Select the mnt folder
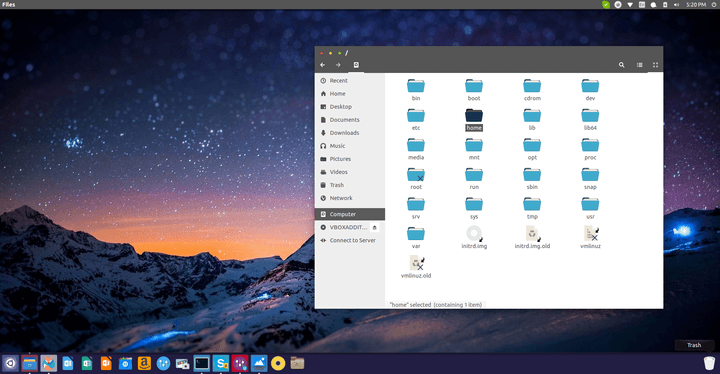The width and height of the screenshot is (720, 374). (474, 149)
